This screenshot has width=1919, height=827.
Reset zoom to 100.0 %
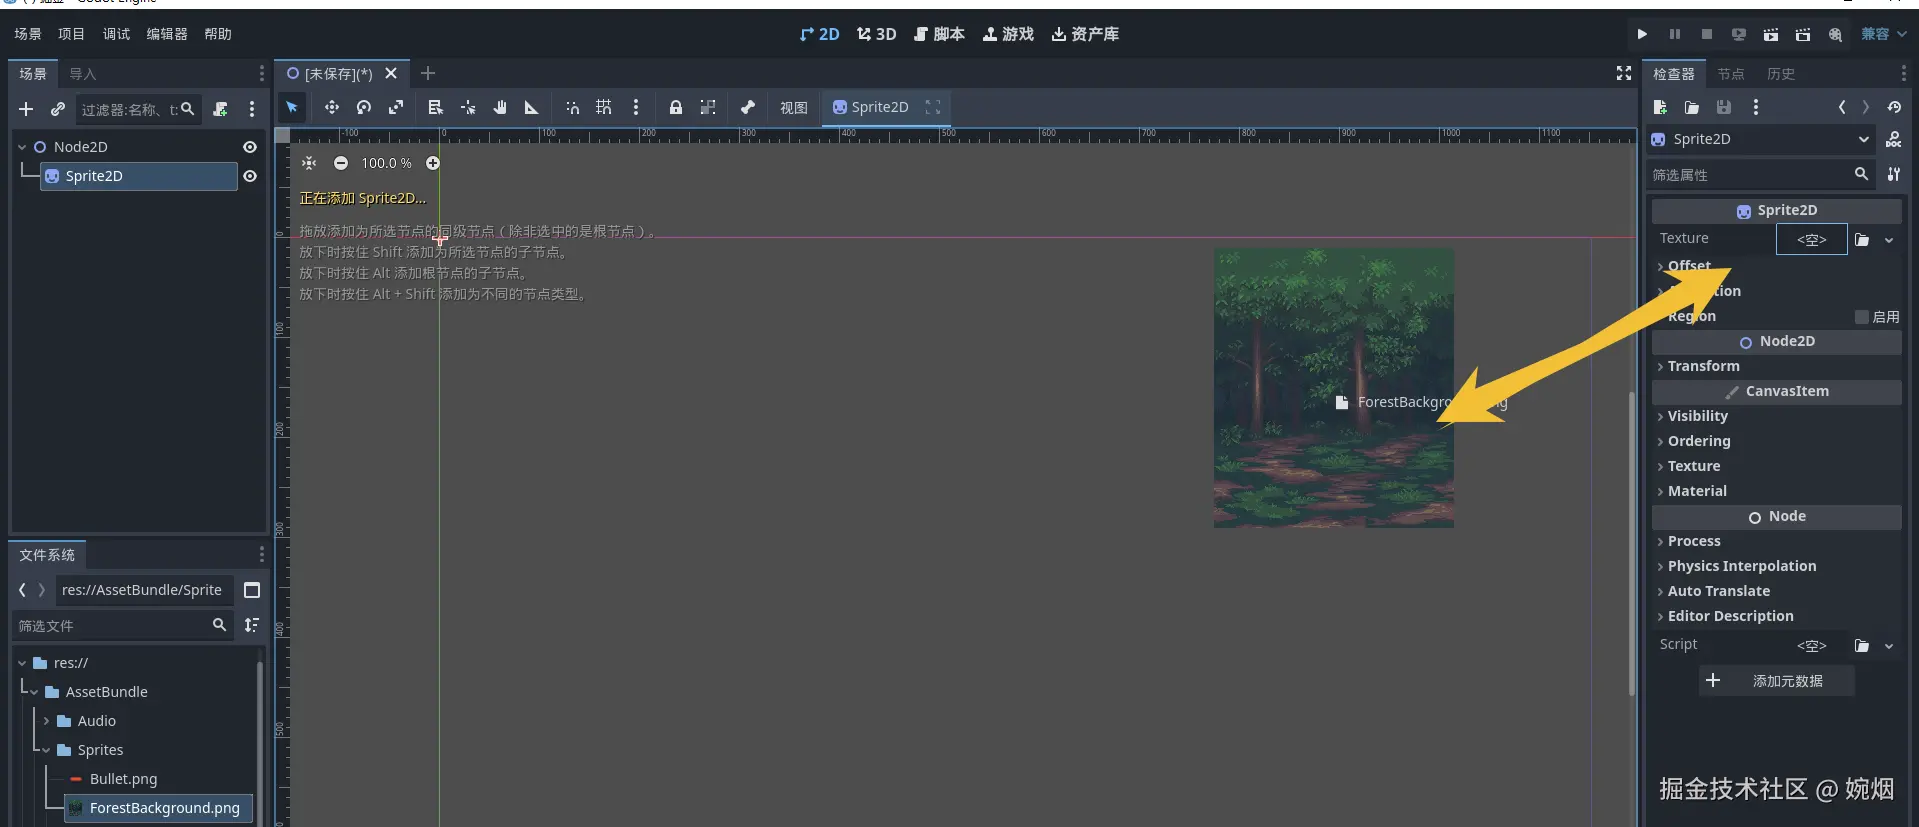pos(387,163)
